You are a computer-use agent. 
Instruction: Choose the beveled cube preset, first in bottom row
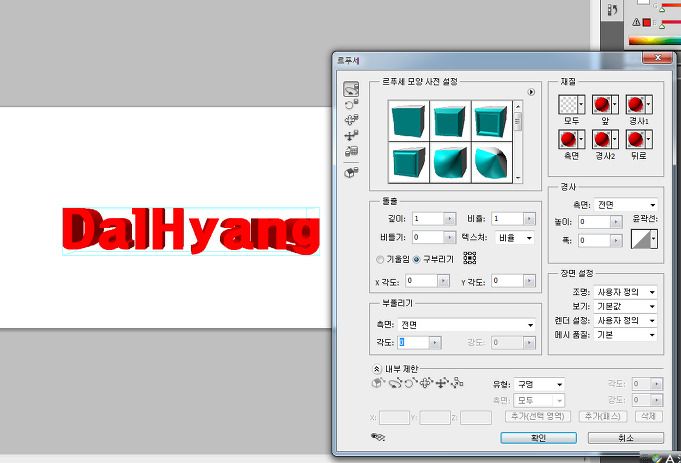click(x=408, y=162)
